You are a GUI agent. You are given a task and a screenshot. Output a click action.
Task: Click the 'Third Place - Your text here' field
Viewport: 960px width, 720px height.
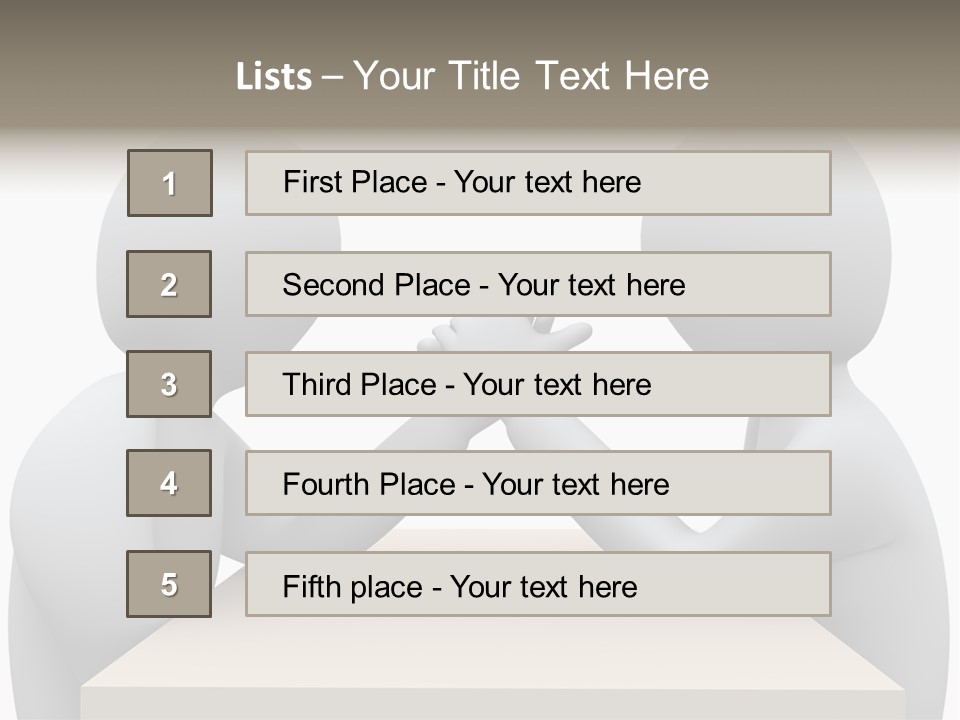pos(538,384)
